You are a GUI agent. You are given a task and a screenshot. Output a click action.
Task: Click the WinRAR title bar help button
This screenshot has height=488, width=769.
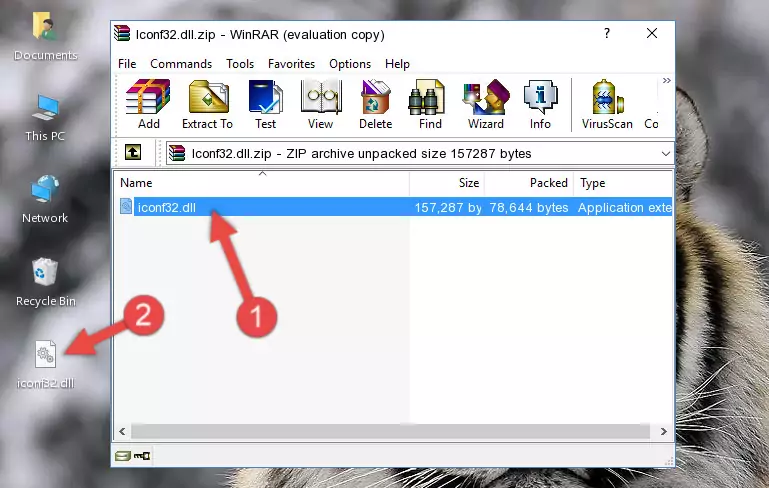tap(607, 33)
